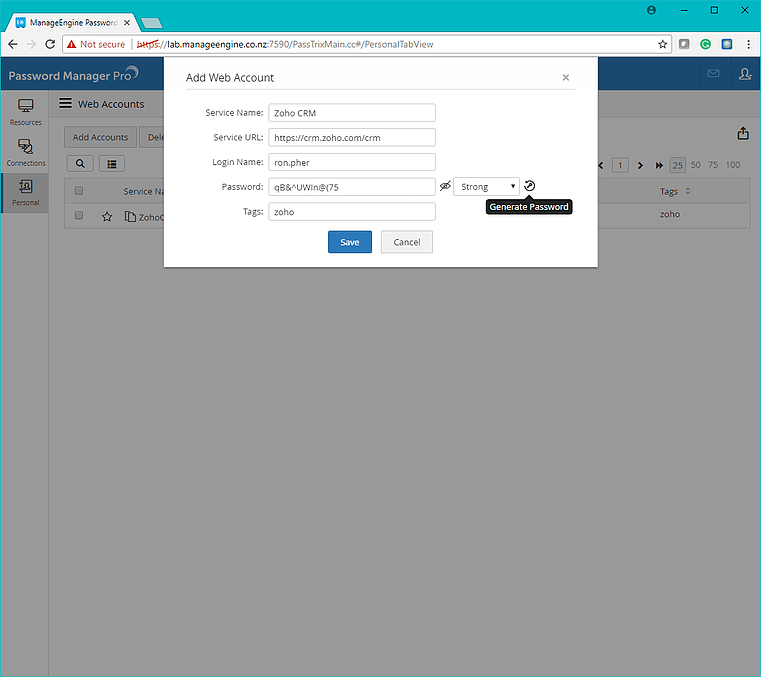Click the Add Accounts button
Screen dimensions: 761x677
[100, 137]
